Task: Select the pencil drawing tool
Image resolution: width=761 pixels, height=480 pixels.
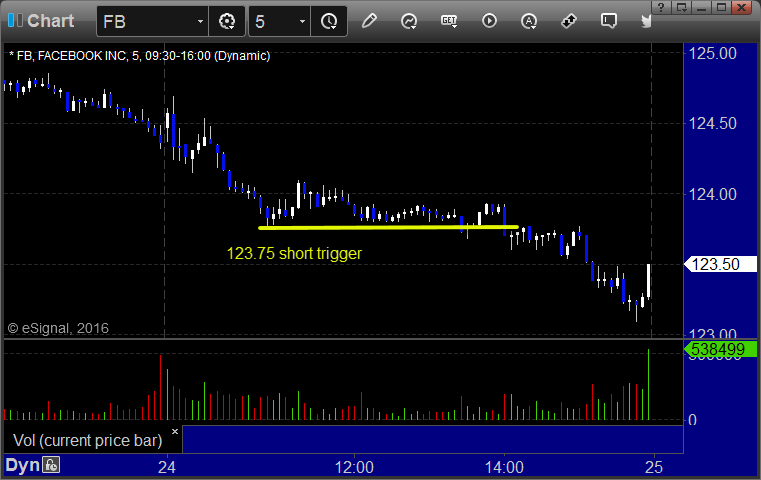Action: coord(369,21)
